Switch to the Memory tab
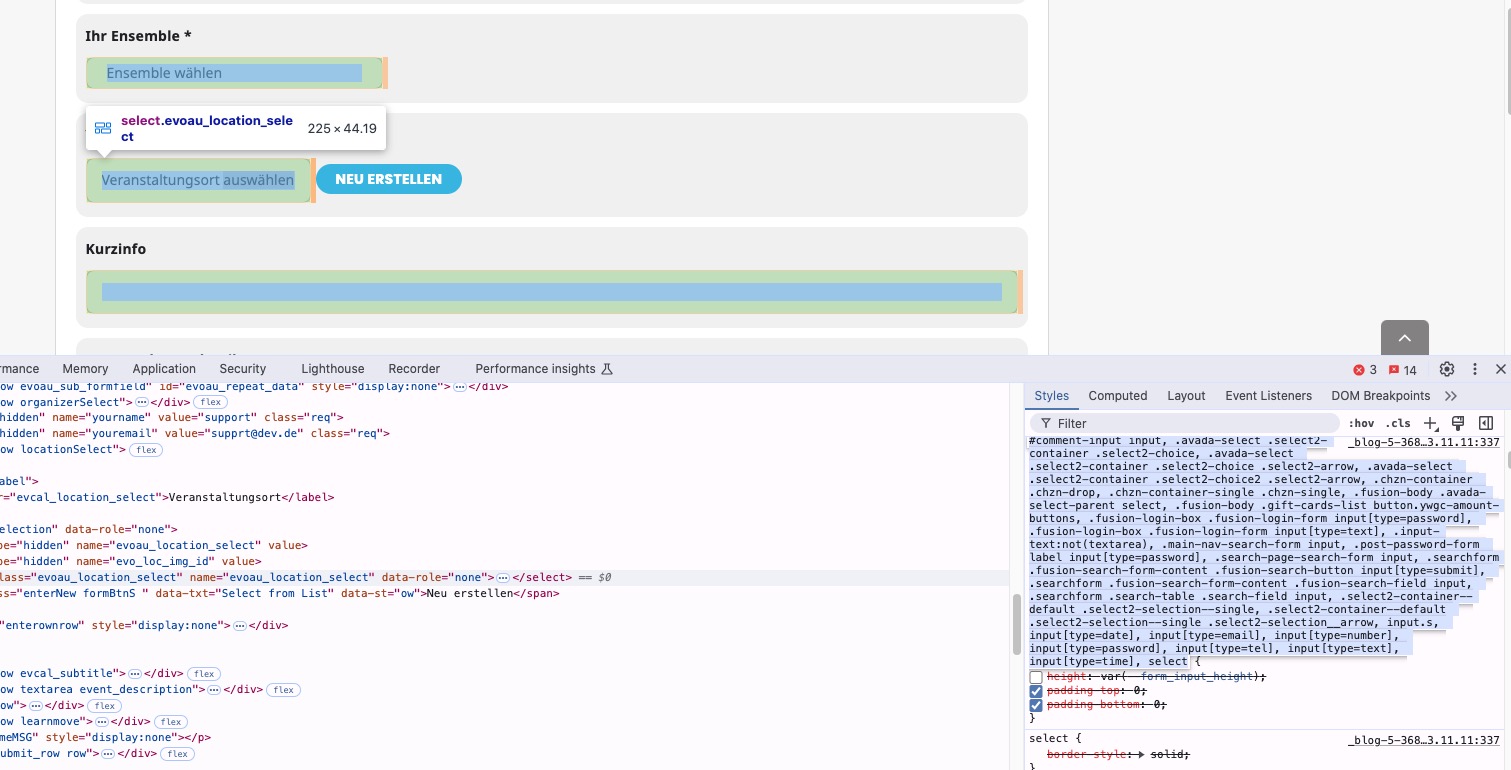This screenshot has width=1511, height=770. tap(85, 369)
